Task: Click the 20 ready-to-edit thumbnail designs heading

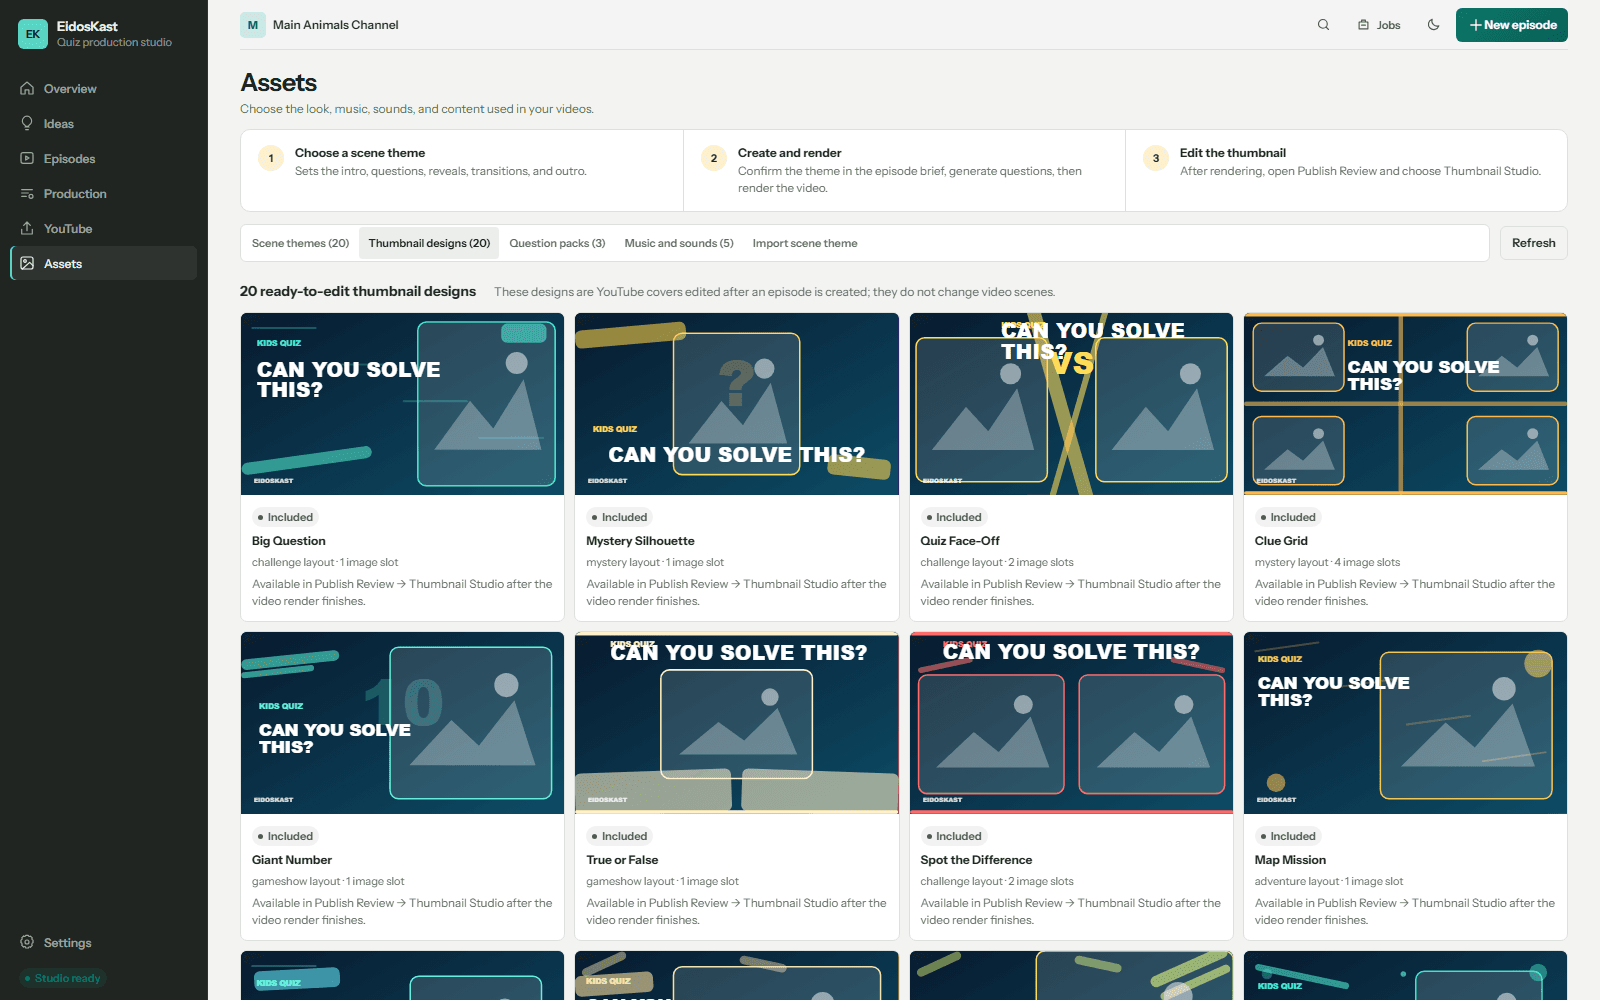Action: 358,291
